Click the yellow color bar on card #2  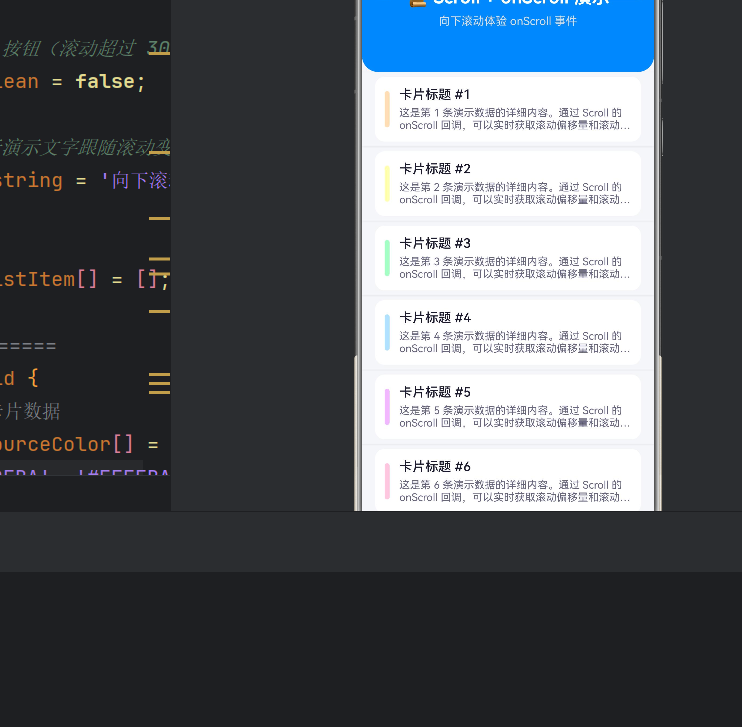coord(387,184)
